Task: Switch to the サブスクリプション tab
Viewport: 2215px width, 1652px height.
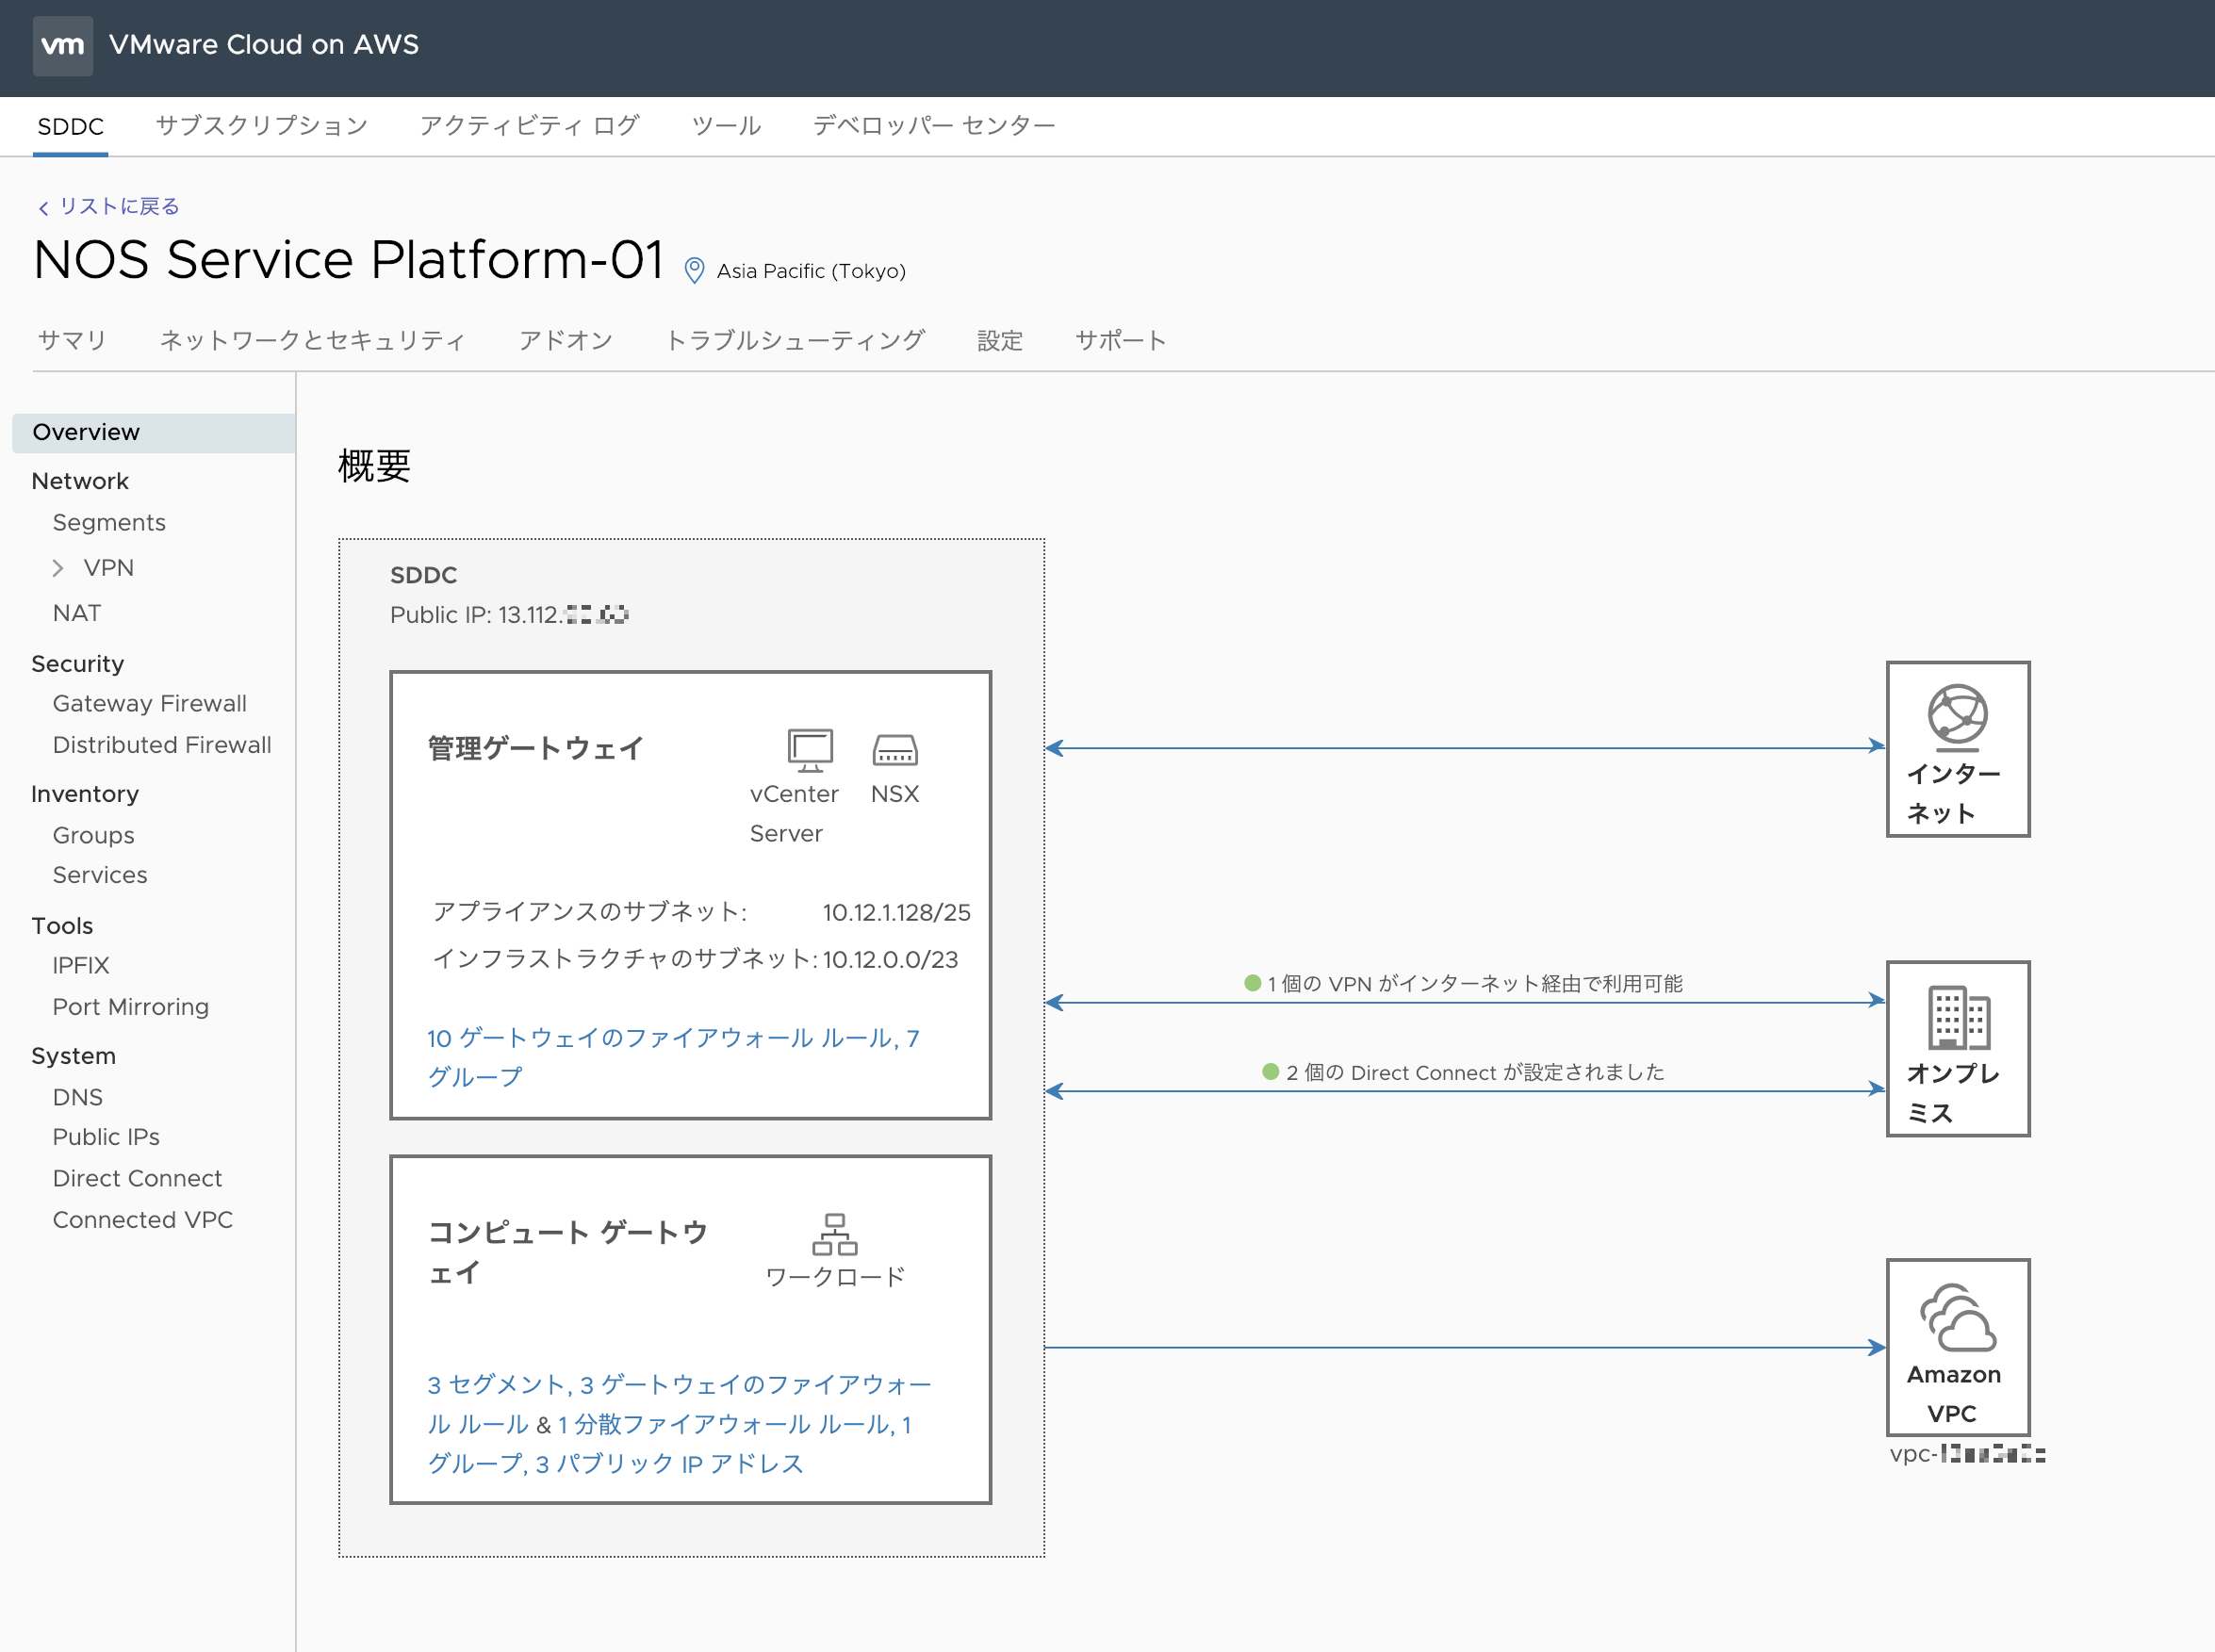Action: [261, 126]
